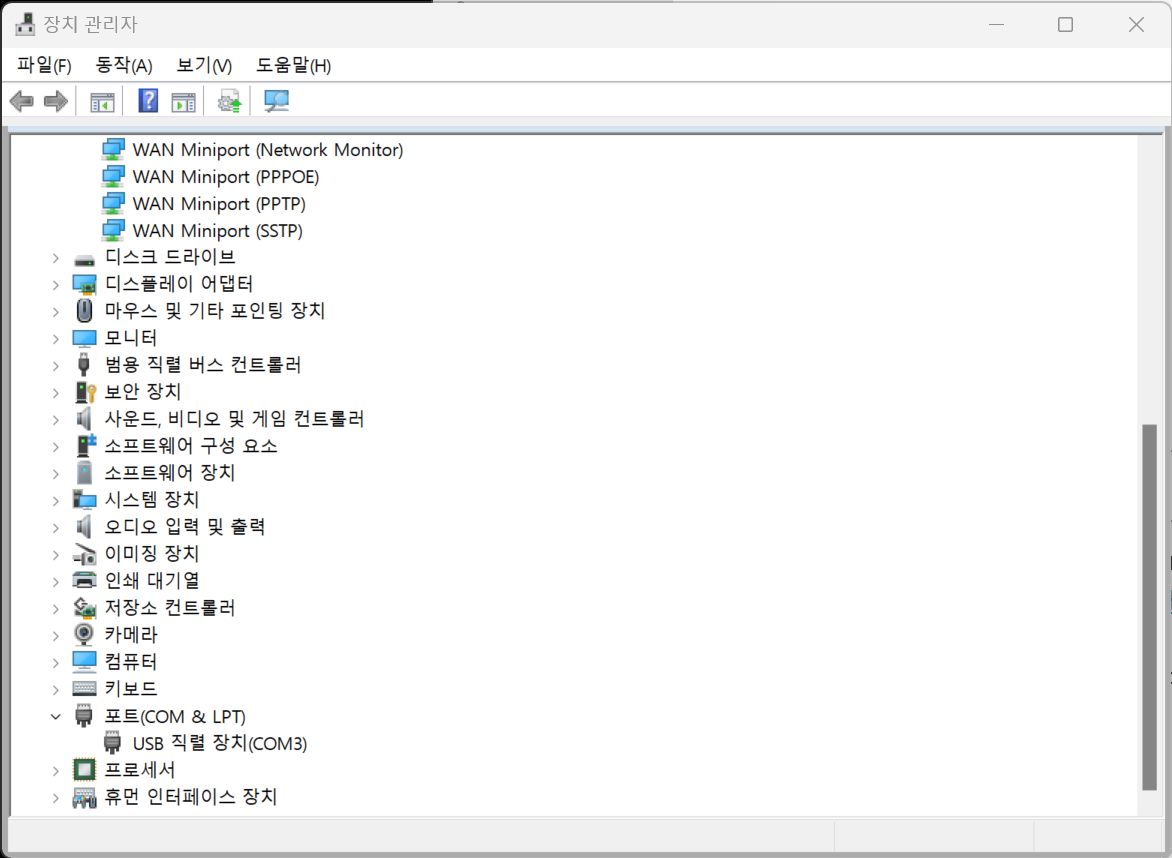Expand the 시스템 장치 category
This screenshot has width=1172, height=858.
coord(55,500)
